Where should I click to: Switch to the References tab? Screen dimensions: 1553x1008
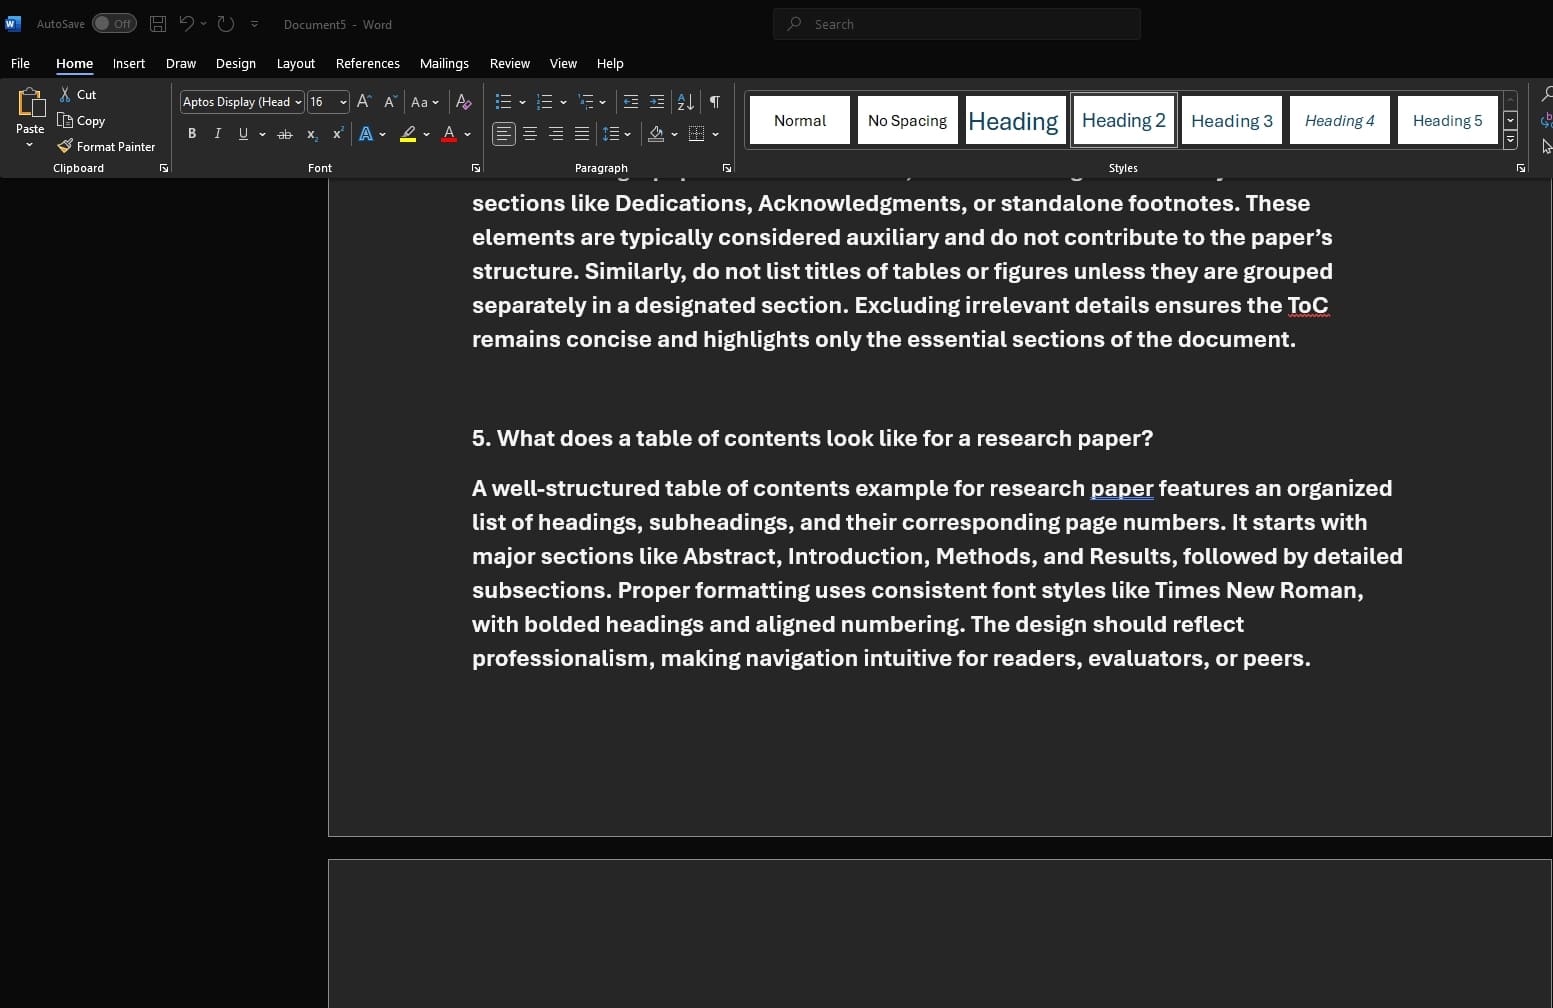point(368,63)
